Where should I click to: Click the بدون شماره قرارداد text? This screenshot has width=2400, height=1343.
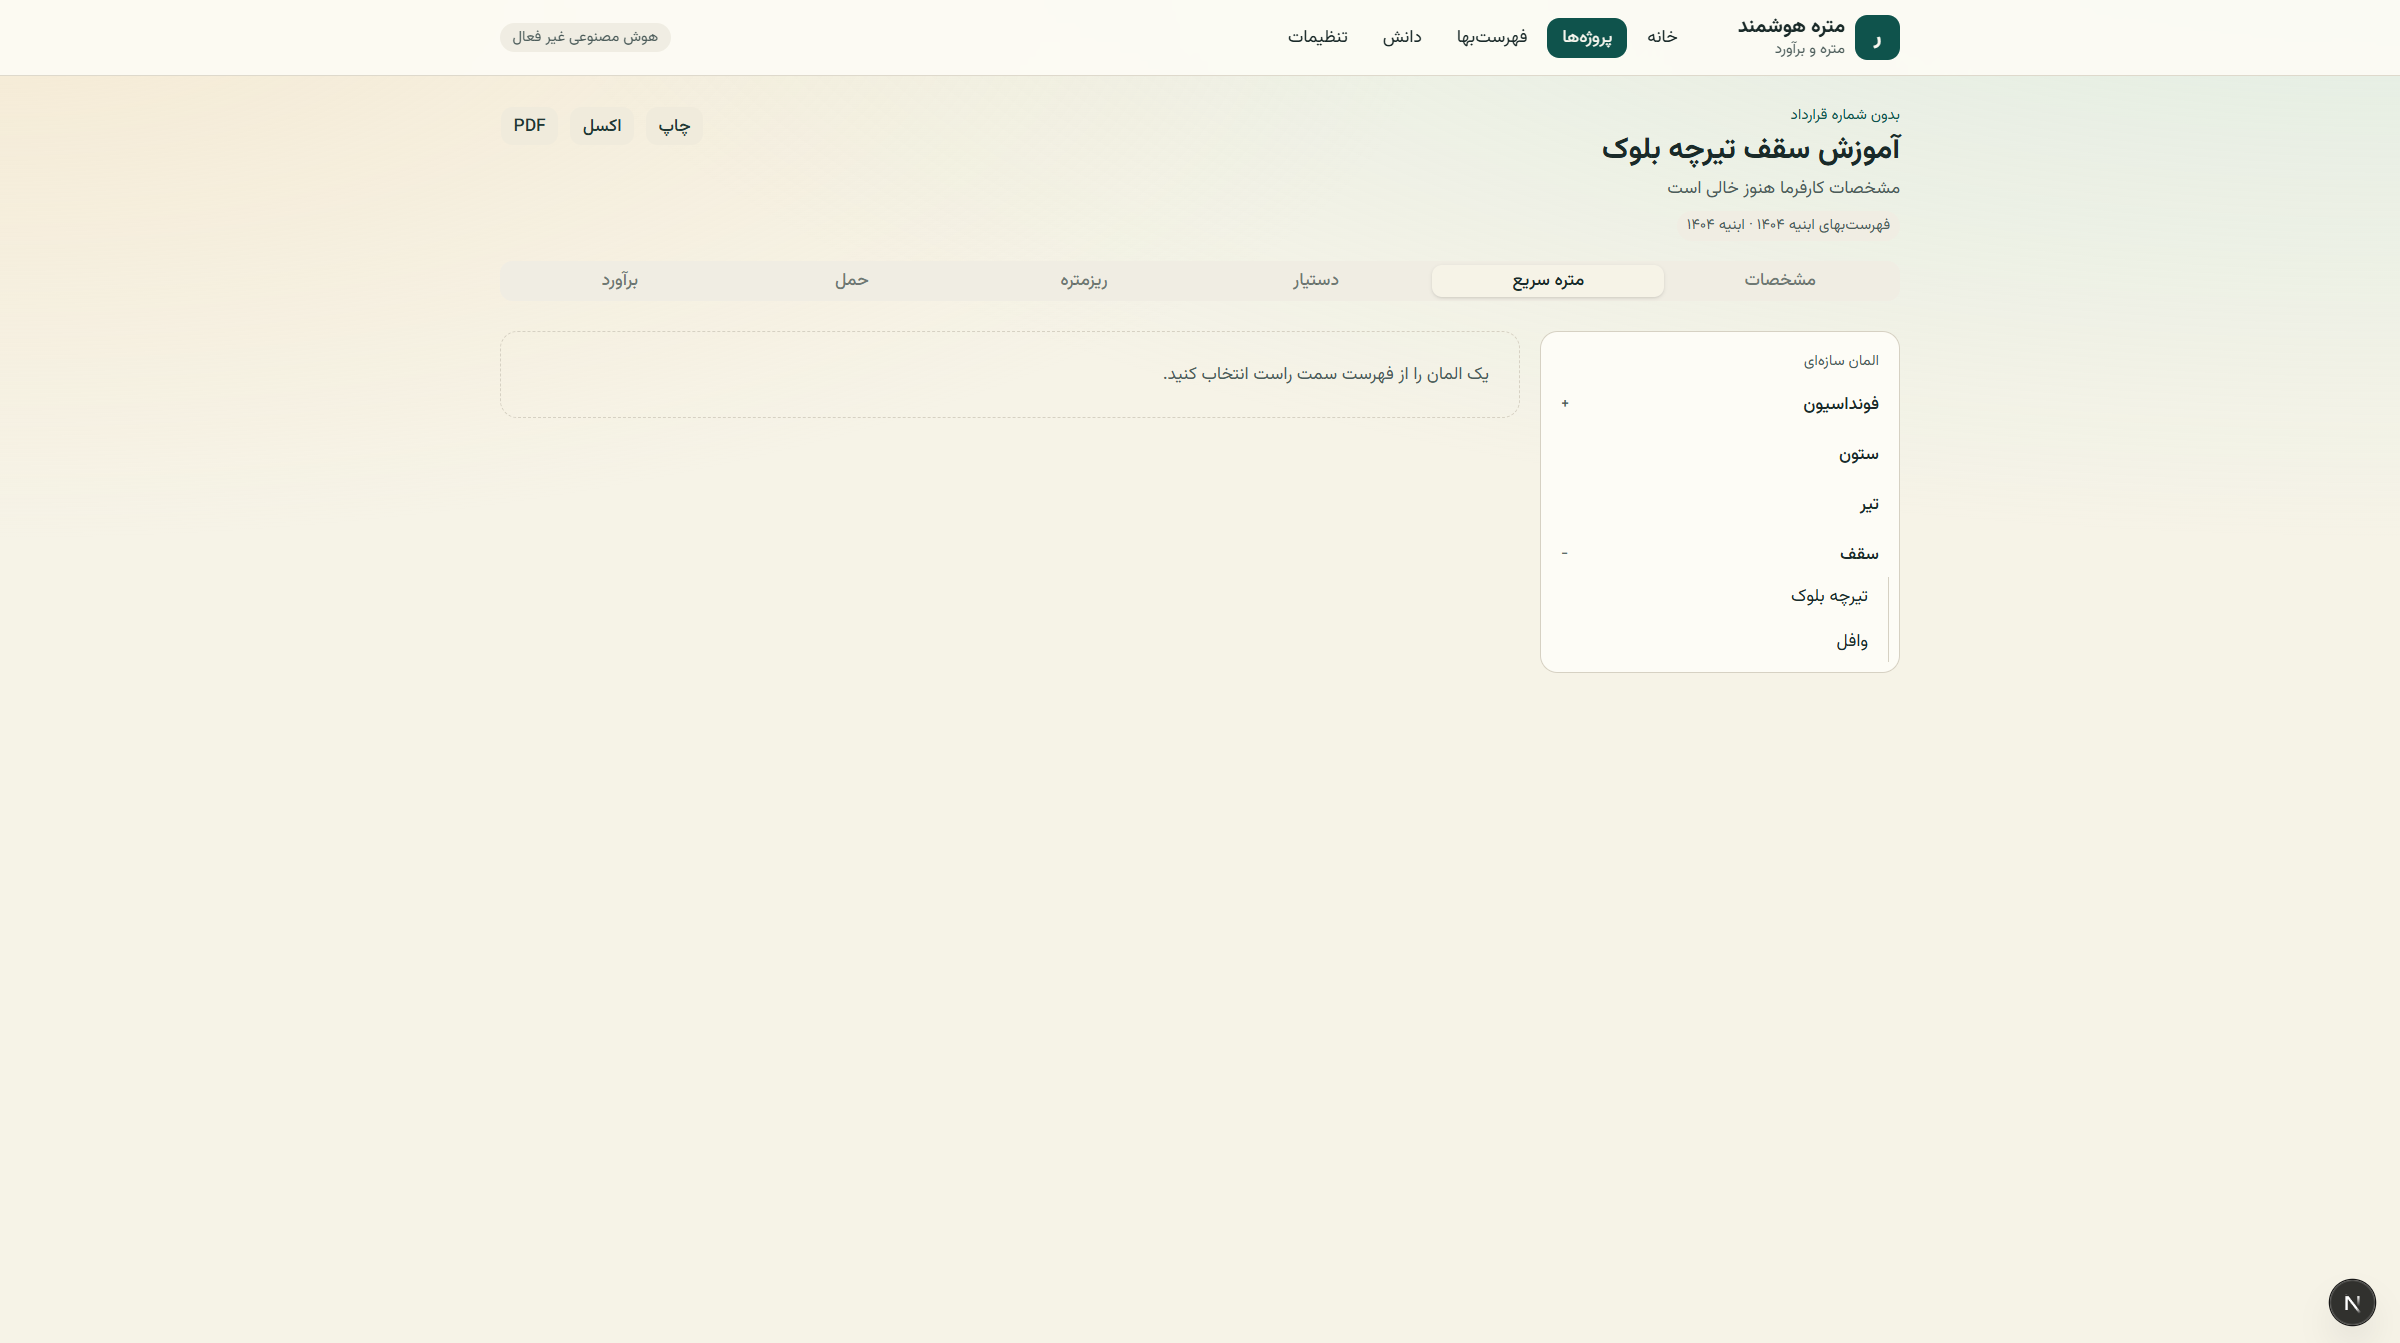pyautogui.click(x=1845, y=115)
